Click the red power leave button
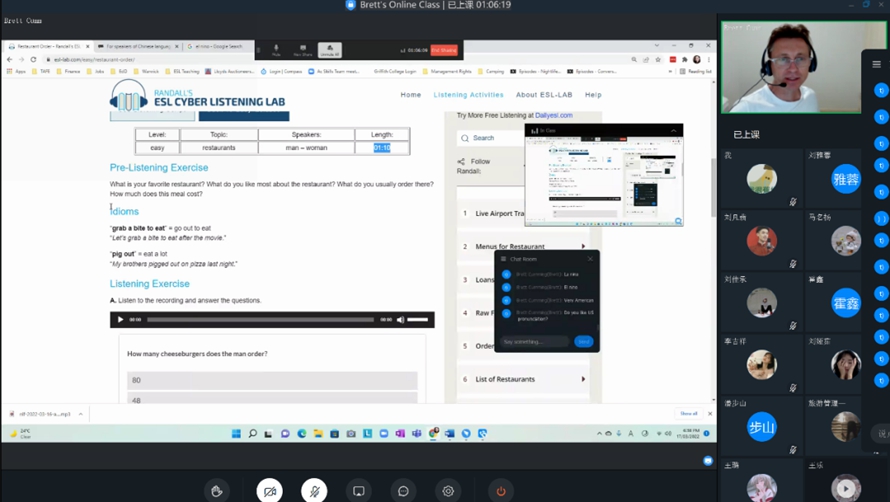Viewport: 890px width, 502px height. coord(501,491)
